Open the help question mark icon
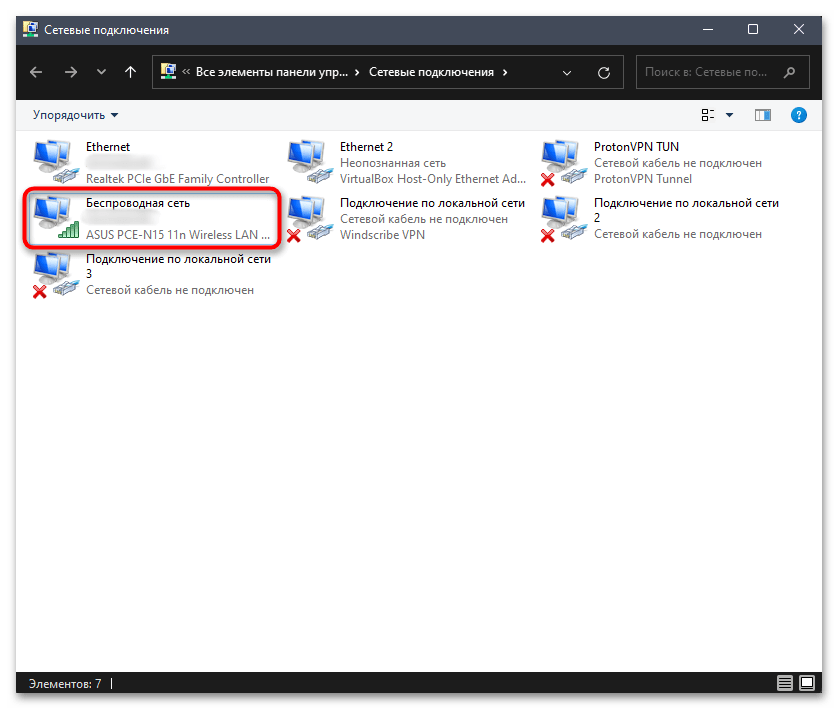This screenshot has height=709, width=838. pos(798,115)
